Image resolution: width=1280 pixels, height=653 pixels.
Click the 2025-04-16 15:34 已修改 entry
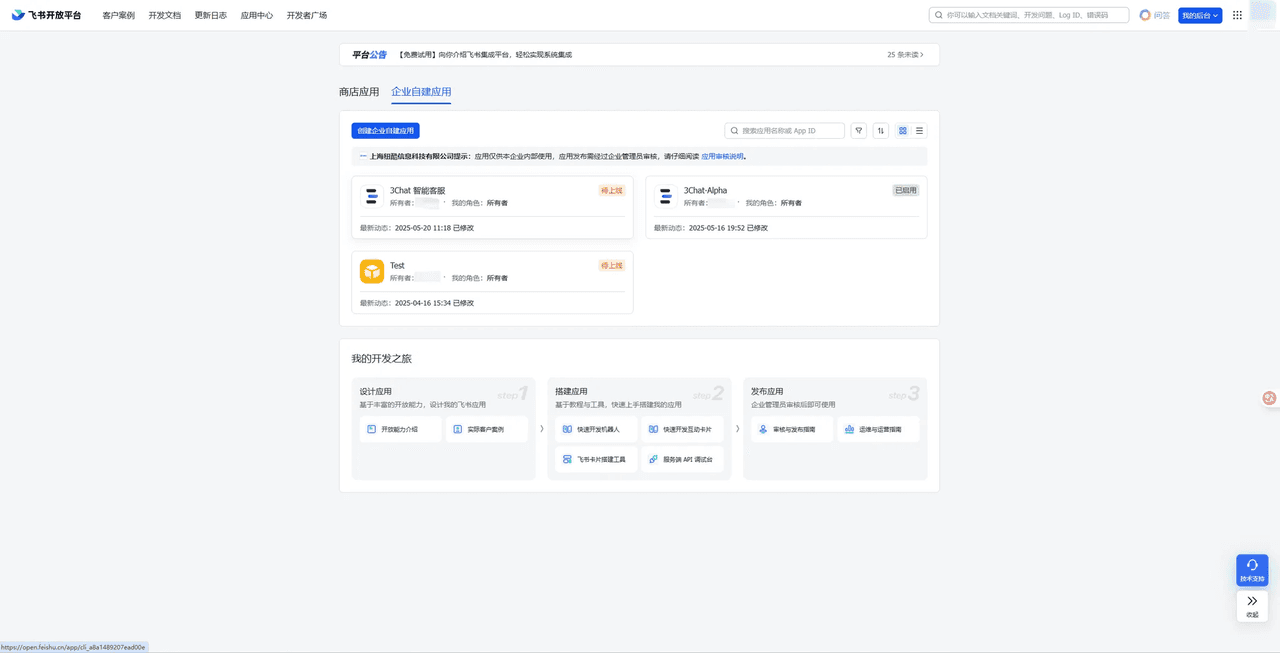(434, 303)
